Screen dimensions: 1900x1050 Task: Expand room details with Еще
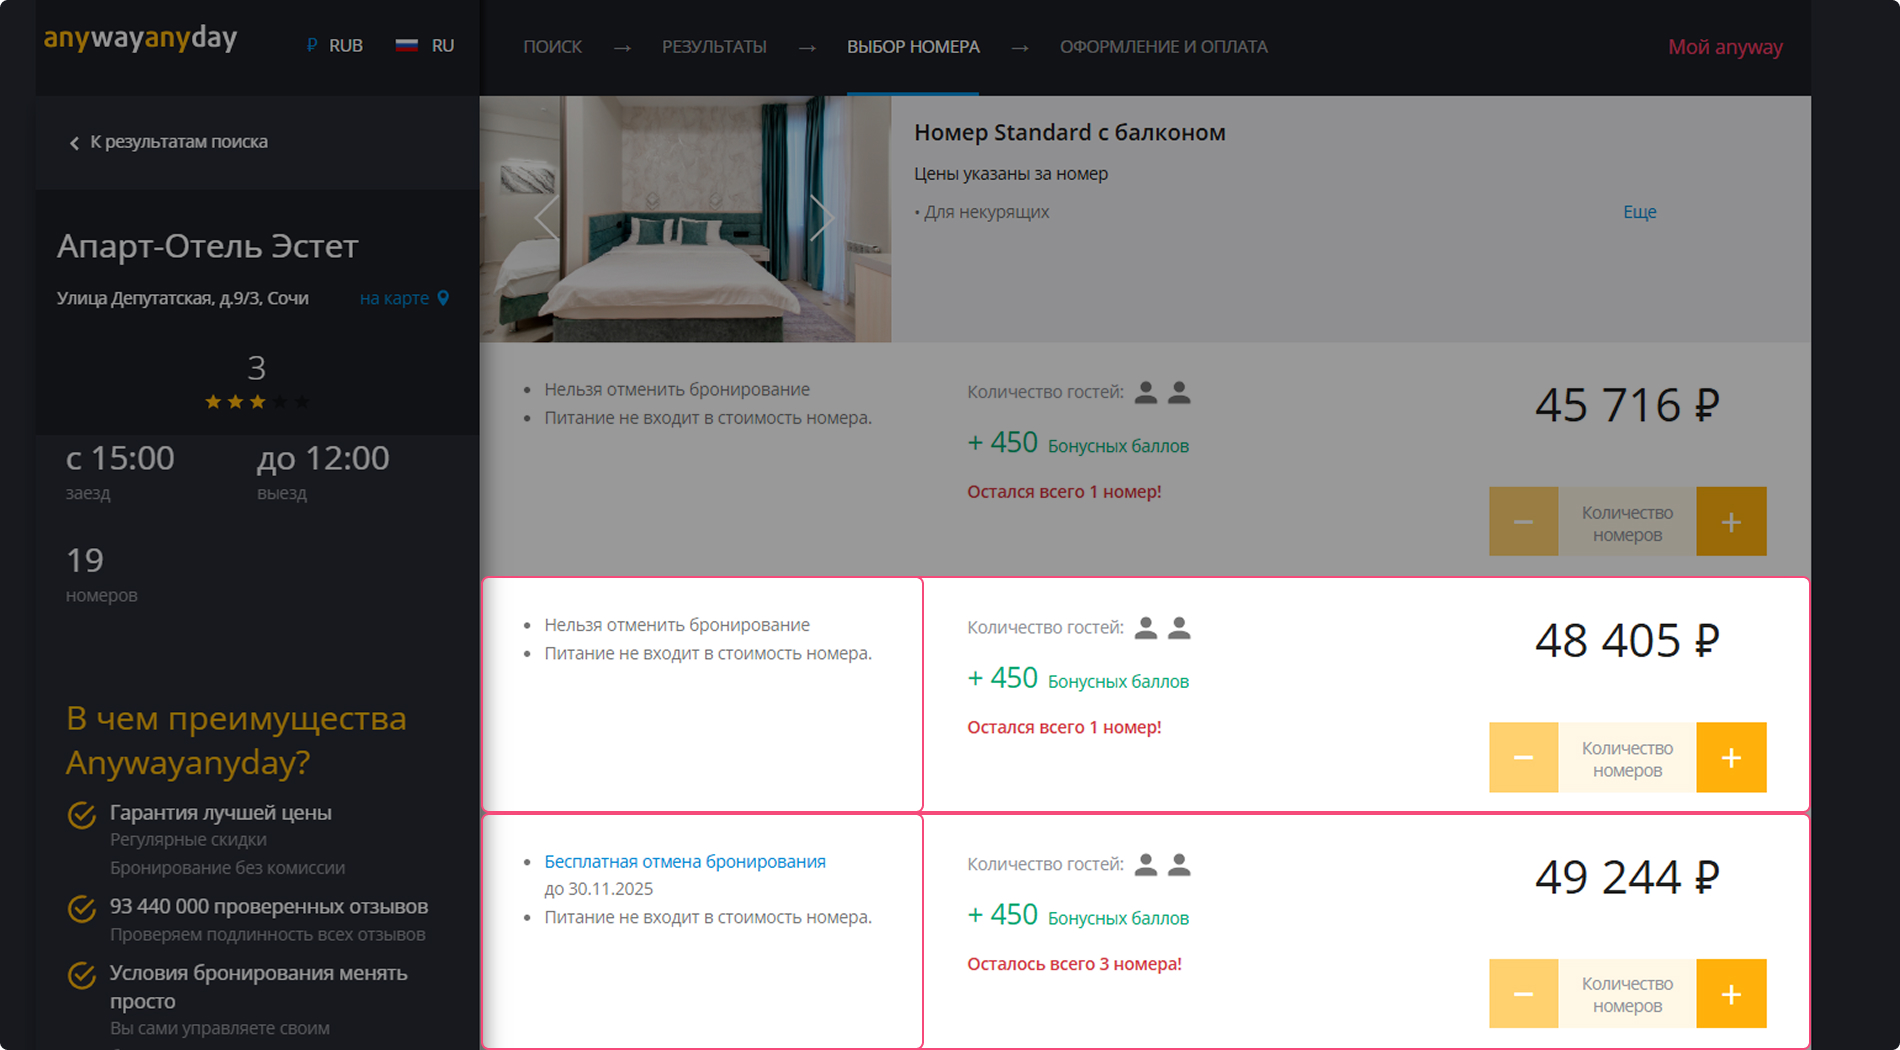coord(1639,212)
